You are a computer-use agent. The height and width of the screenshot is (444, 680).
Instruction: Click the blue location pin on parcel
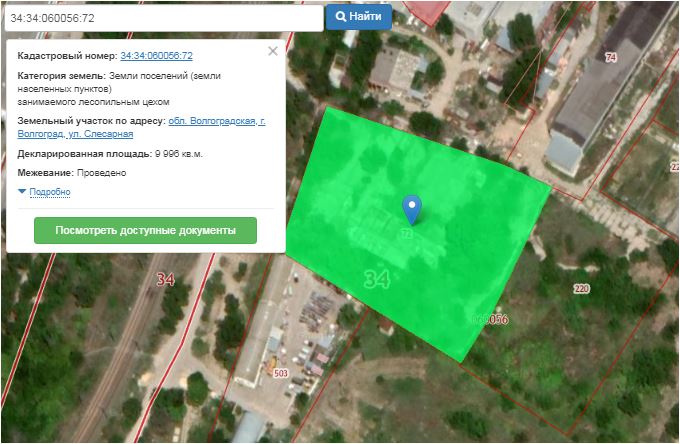411,208
